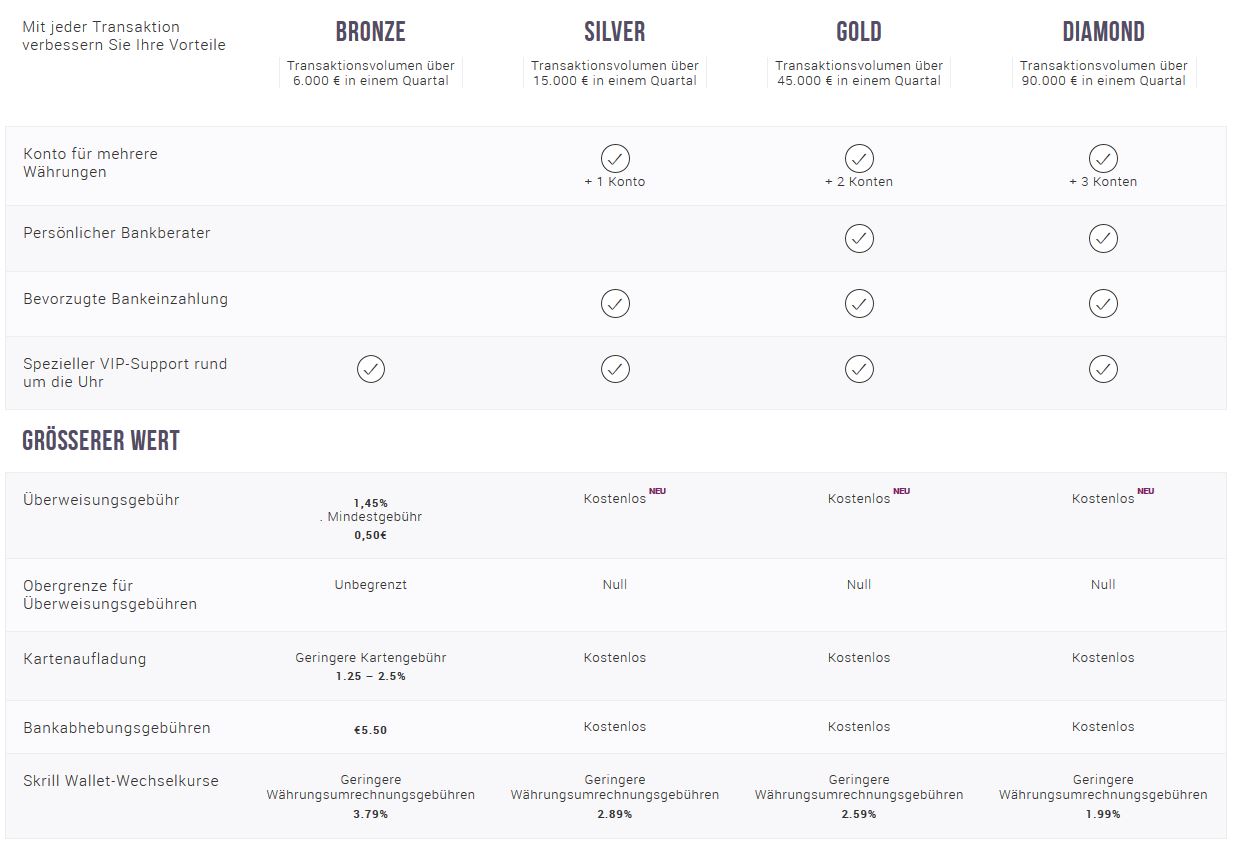The width and height of the screenshot is (1241, 844).
Task: Select the SILVER tier heading
Action: 615,32
